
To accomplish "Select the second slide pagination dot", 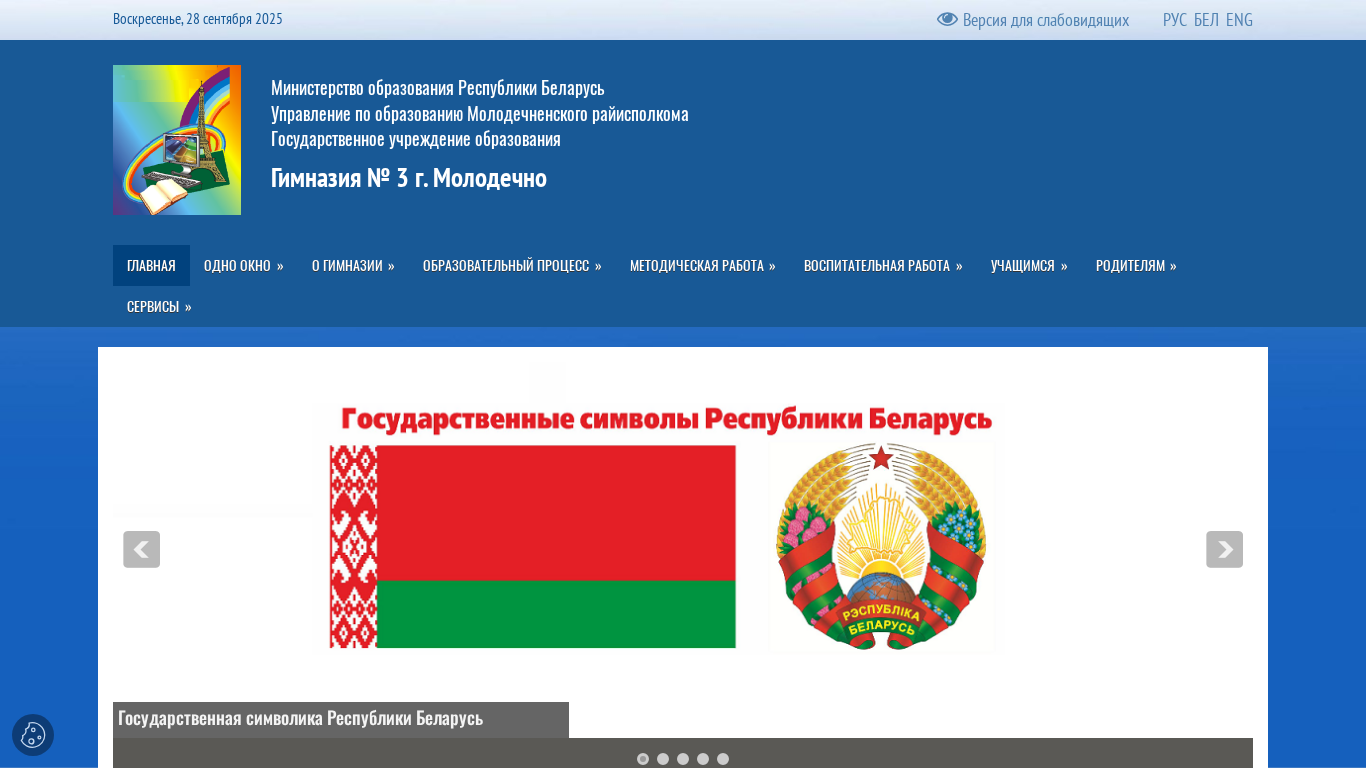I will point(663,759).
